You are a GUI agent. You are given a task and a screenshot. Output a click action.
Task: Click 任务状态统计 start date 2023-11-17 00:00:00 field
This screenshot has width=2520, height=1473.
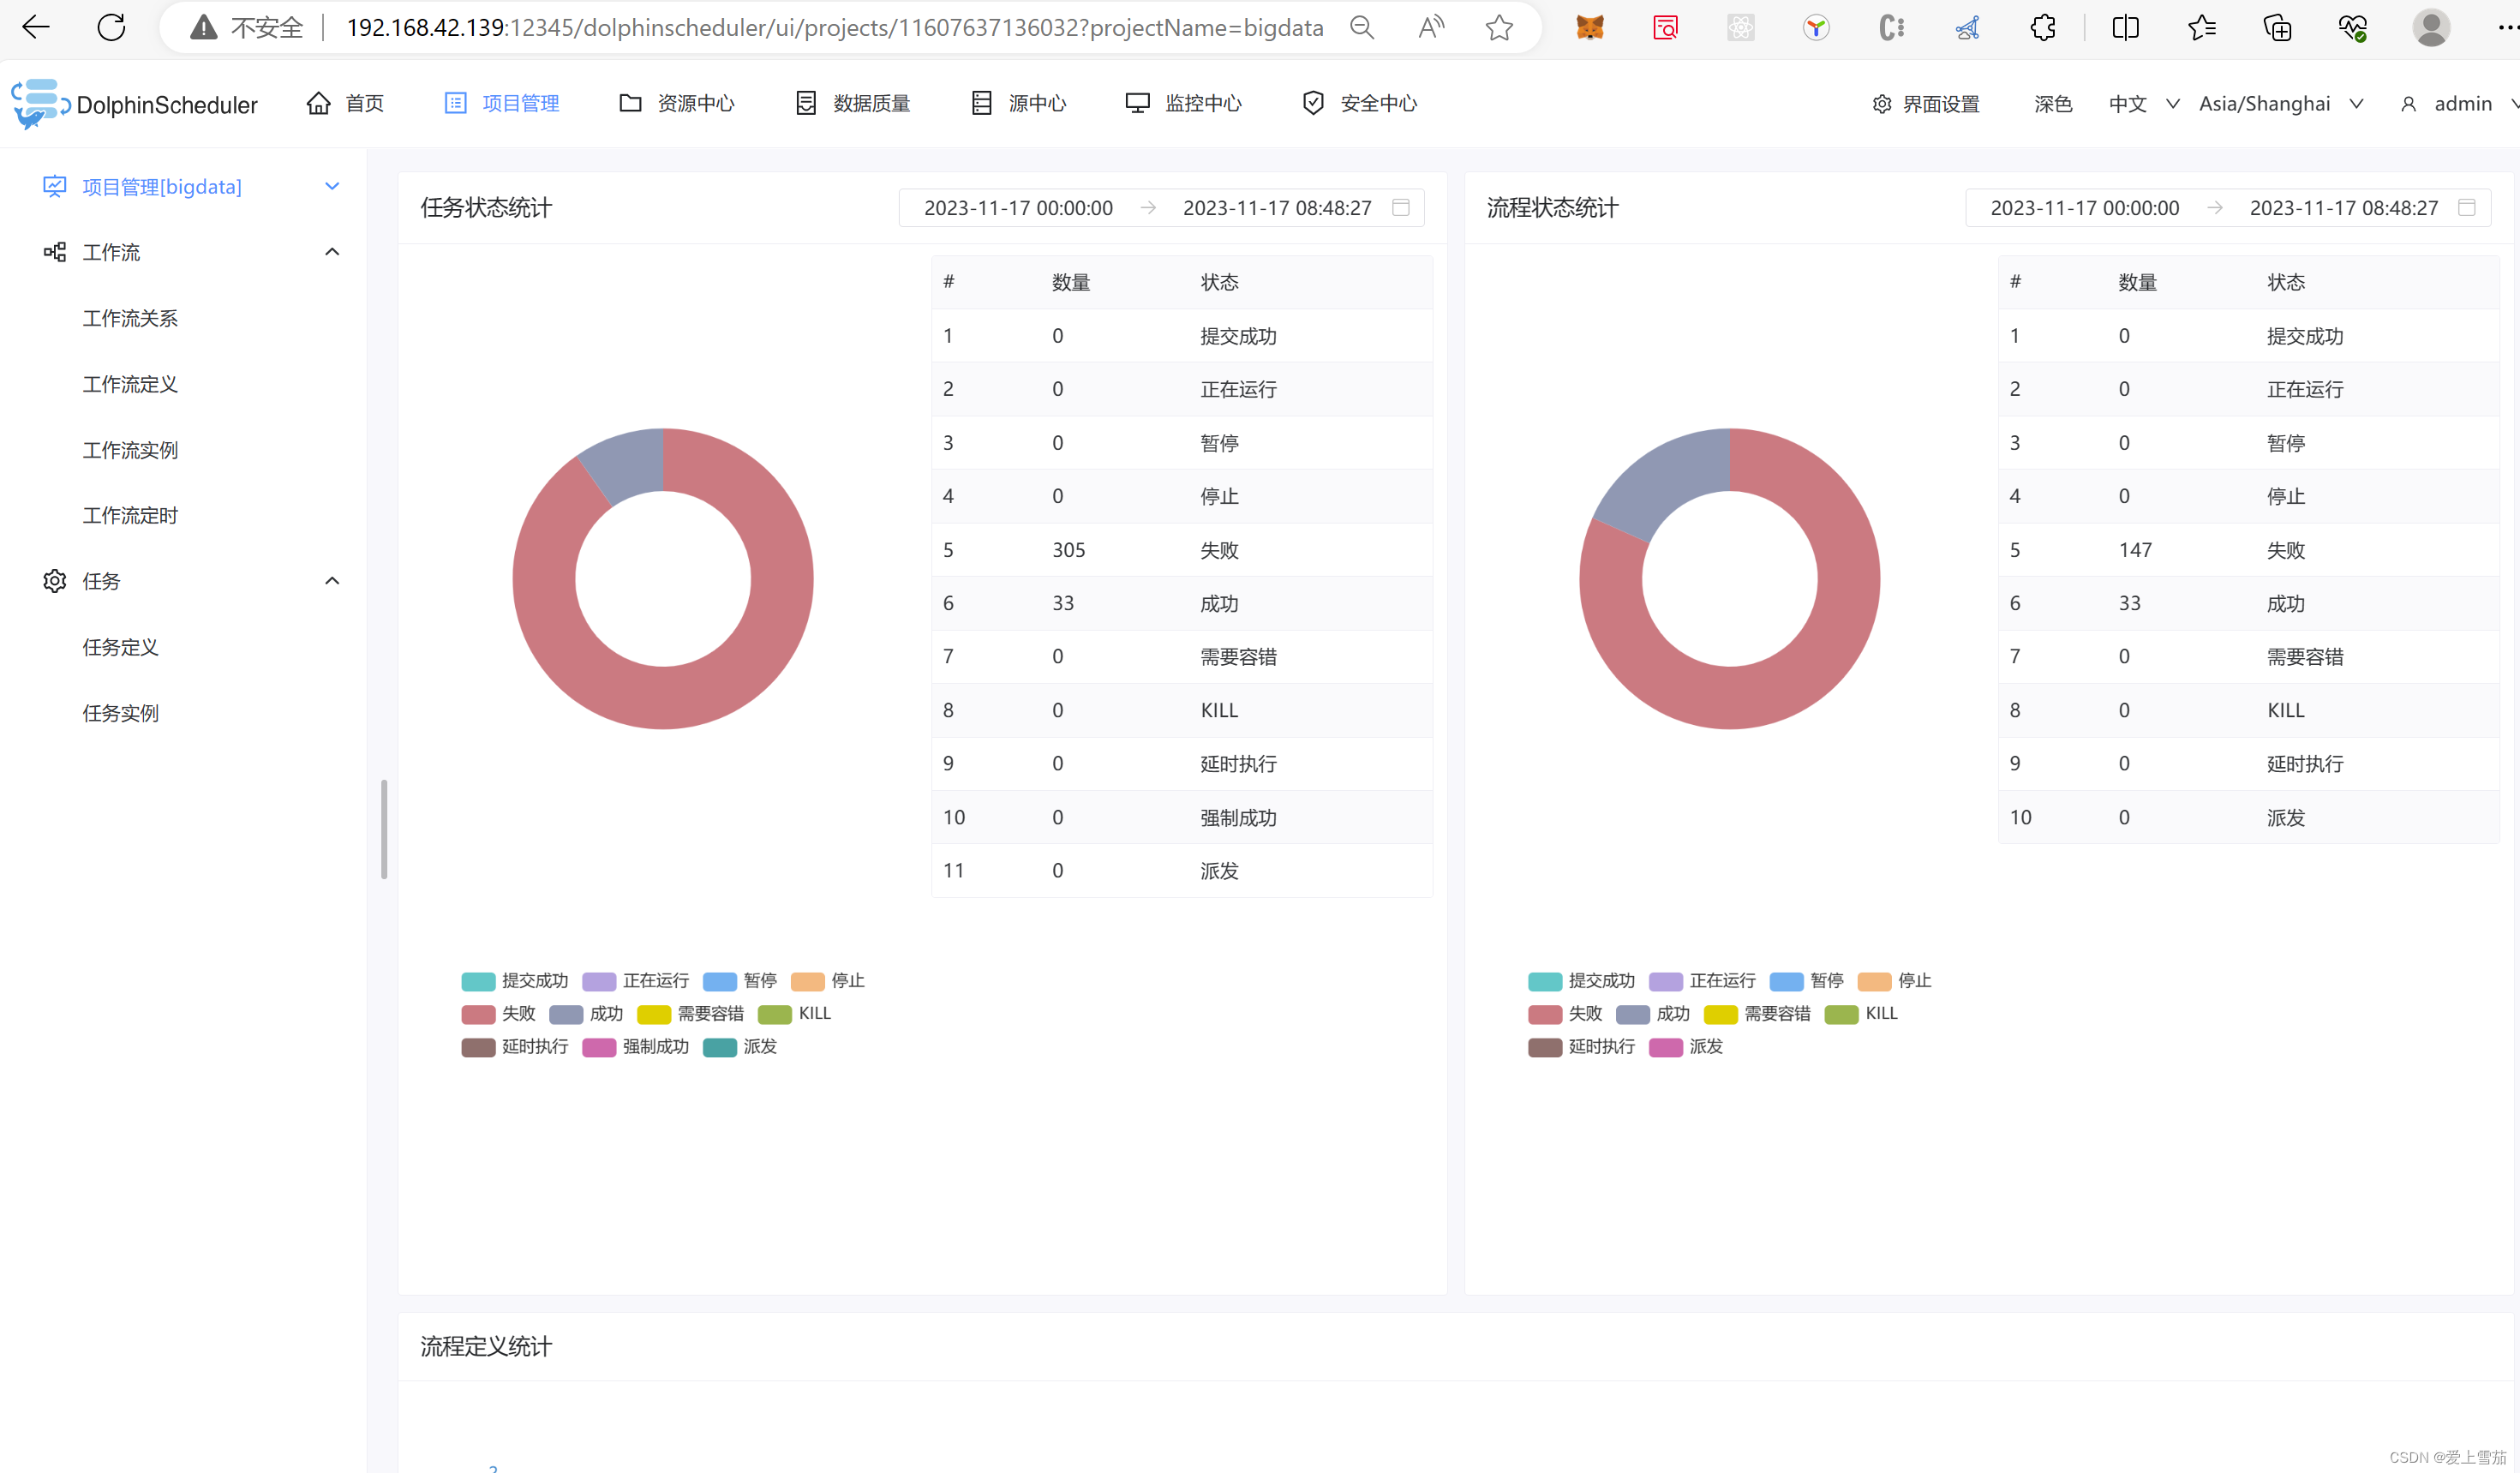(1017, 207)
